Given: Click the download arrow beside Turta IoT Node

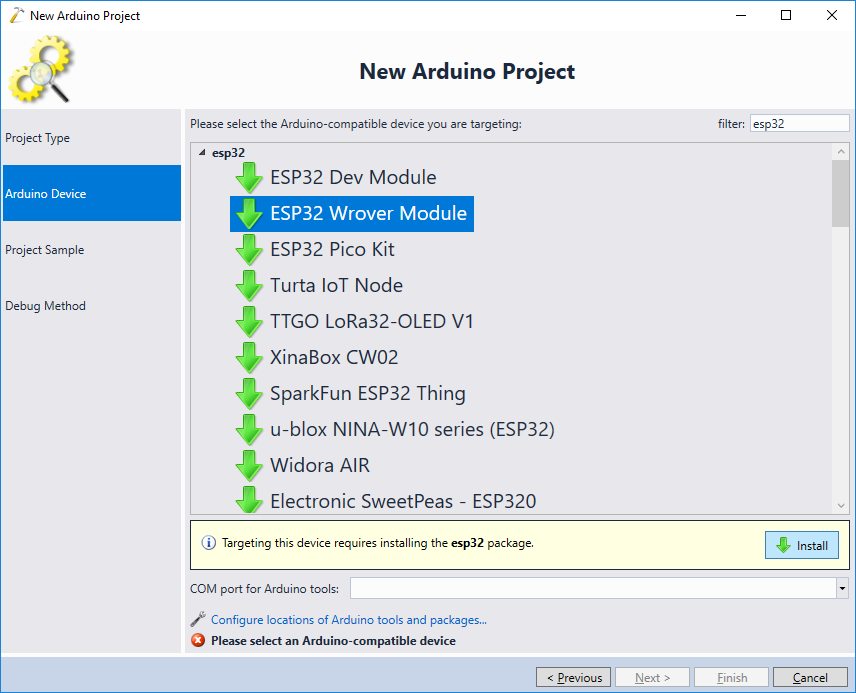Looking at the screenshot, I should pyautogui.click(x=249, y=286).
